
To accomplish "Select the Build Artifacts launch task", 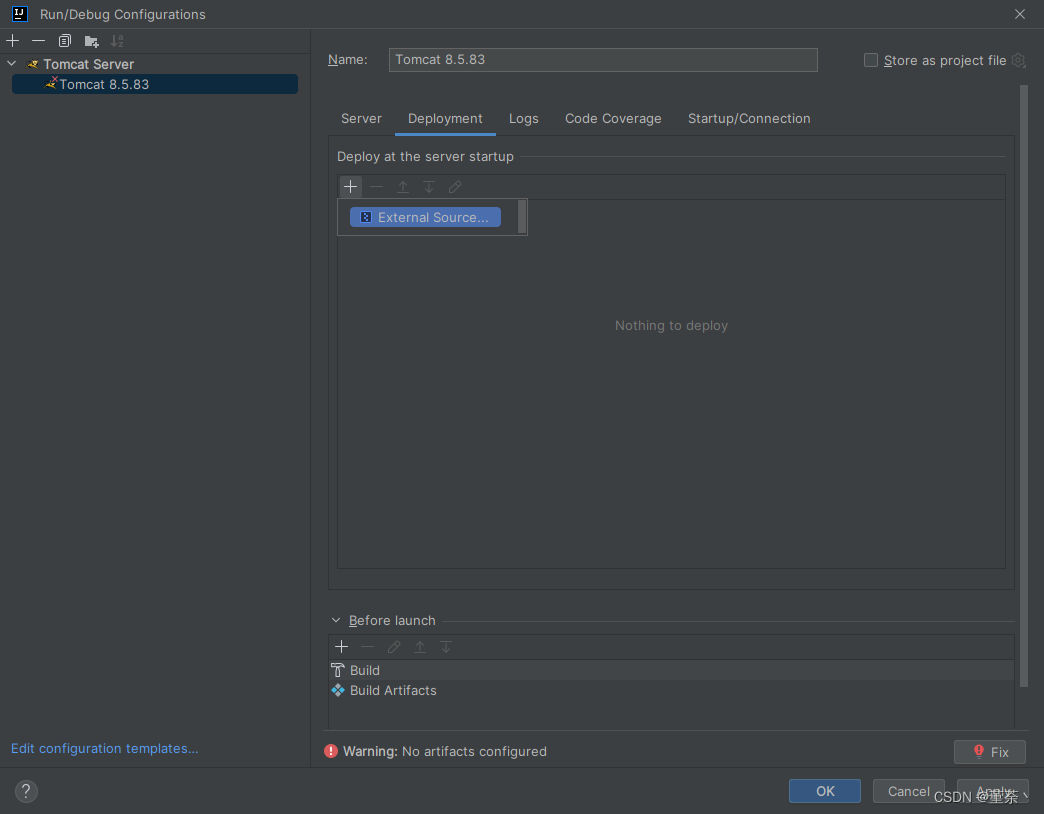I will (x=671, y=690).
